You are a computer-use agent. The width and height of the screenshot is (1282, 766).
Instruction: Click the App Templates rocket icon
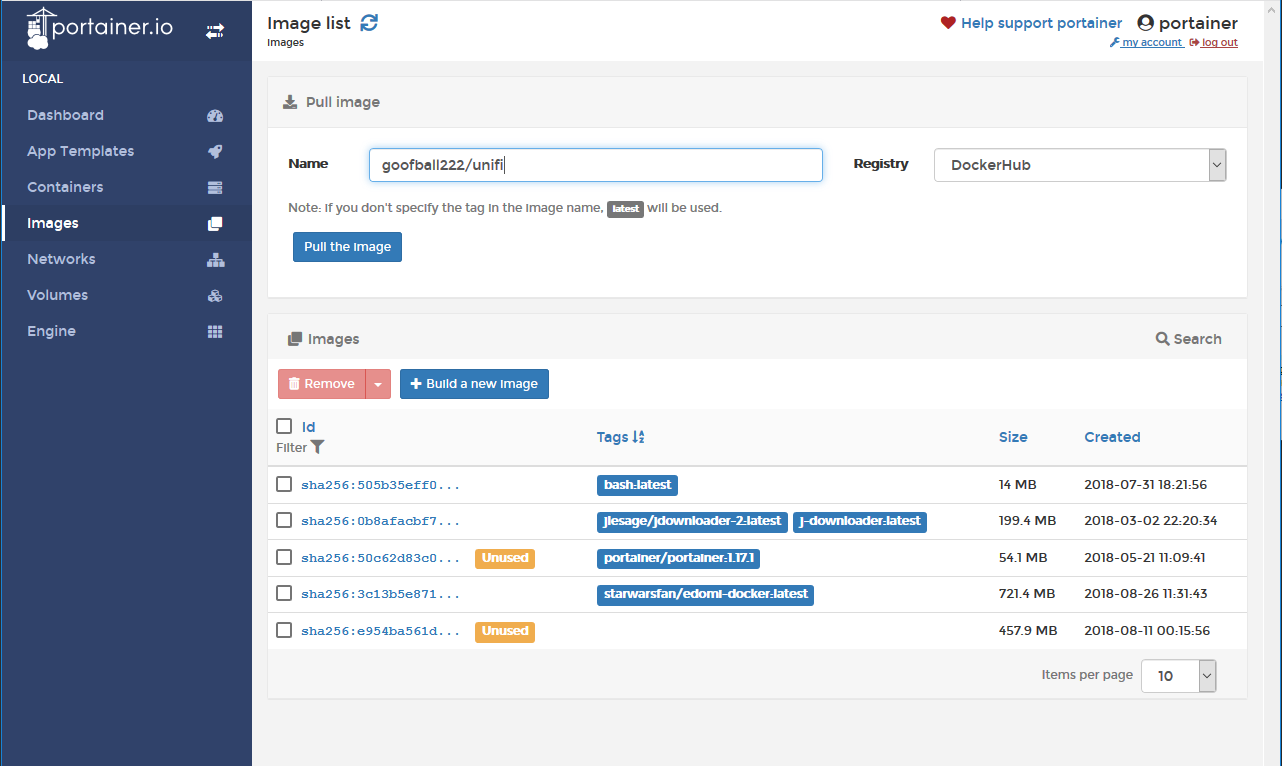point(215,152)
